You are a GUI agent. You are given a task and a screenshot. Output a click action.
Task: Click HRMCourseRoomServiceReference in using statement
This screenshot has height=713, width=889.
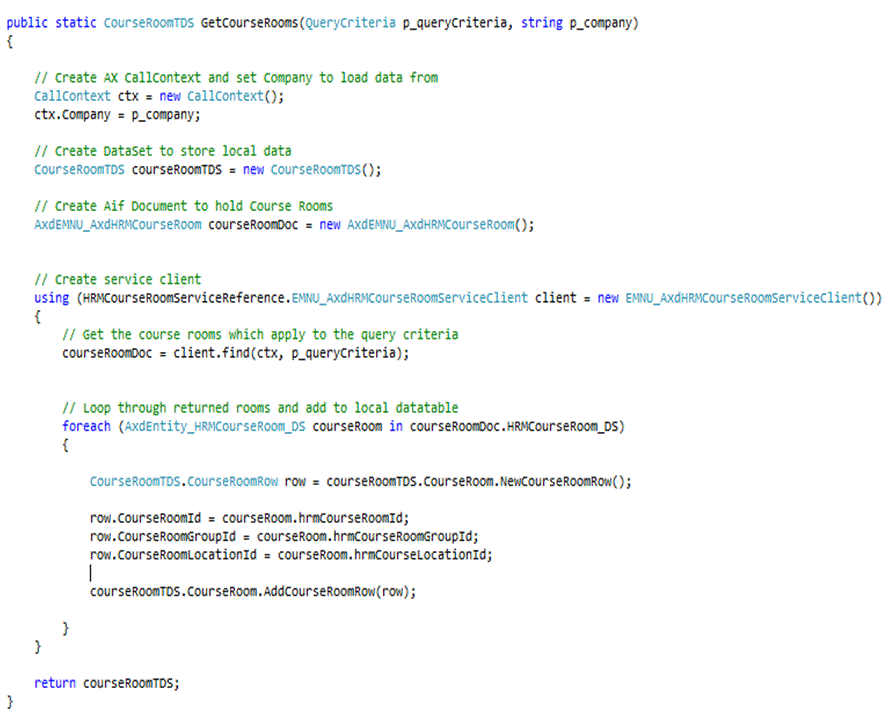[184, 298]
